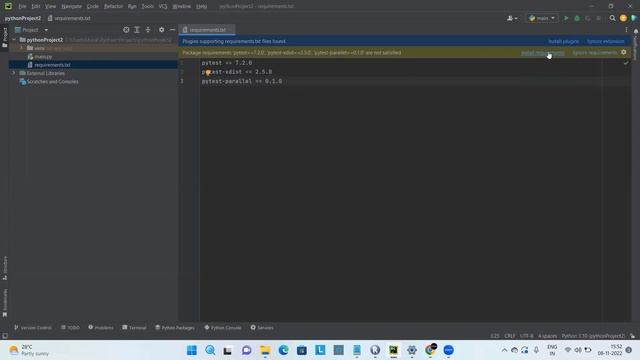Expand all in the Project panel
The width and height of the screenshot is (640, 360).
[137, 30]
